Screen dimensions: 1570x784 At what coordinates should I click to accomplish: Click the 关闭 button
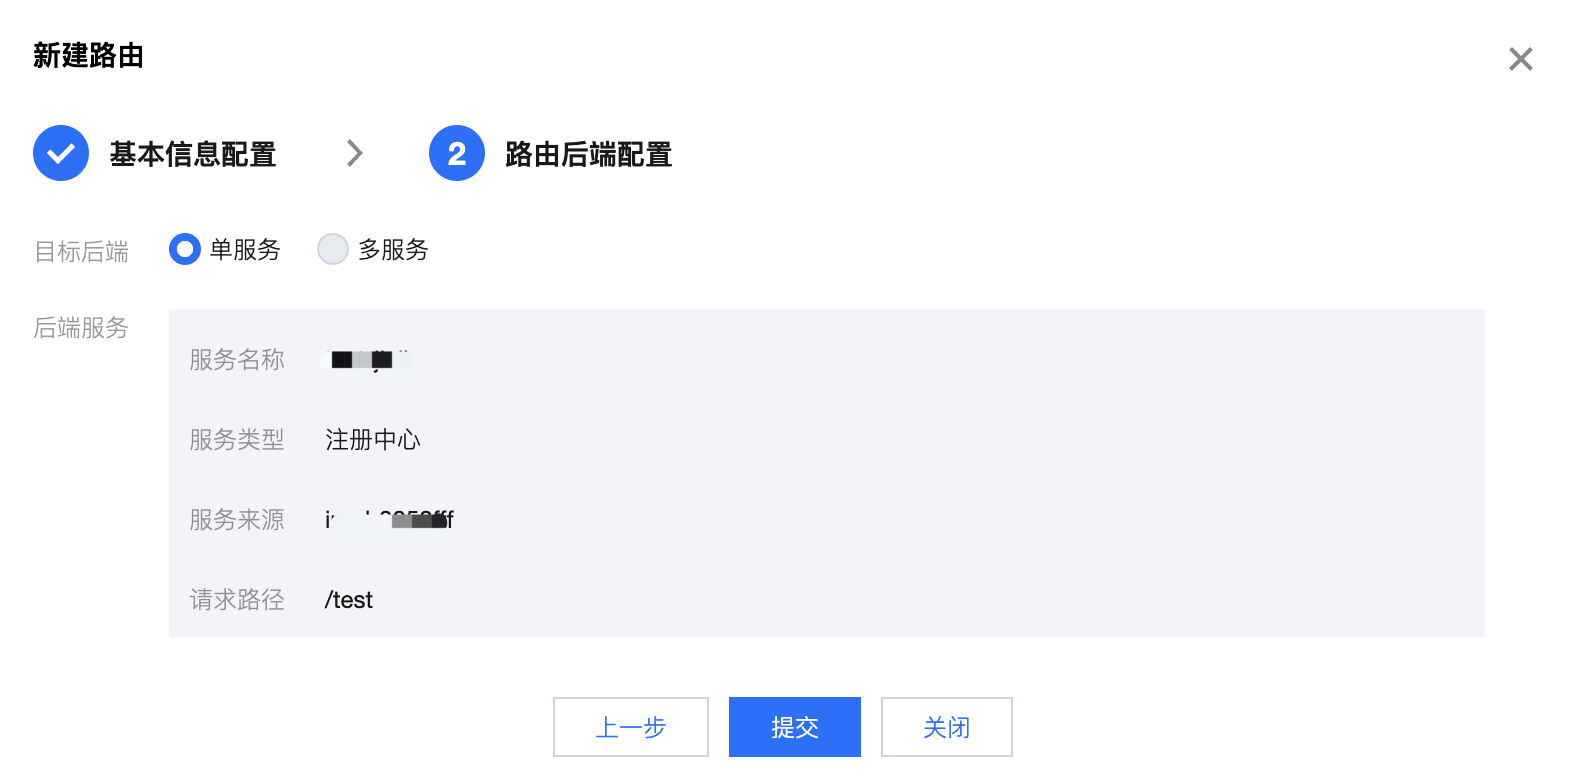947,727
